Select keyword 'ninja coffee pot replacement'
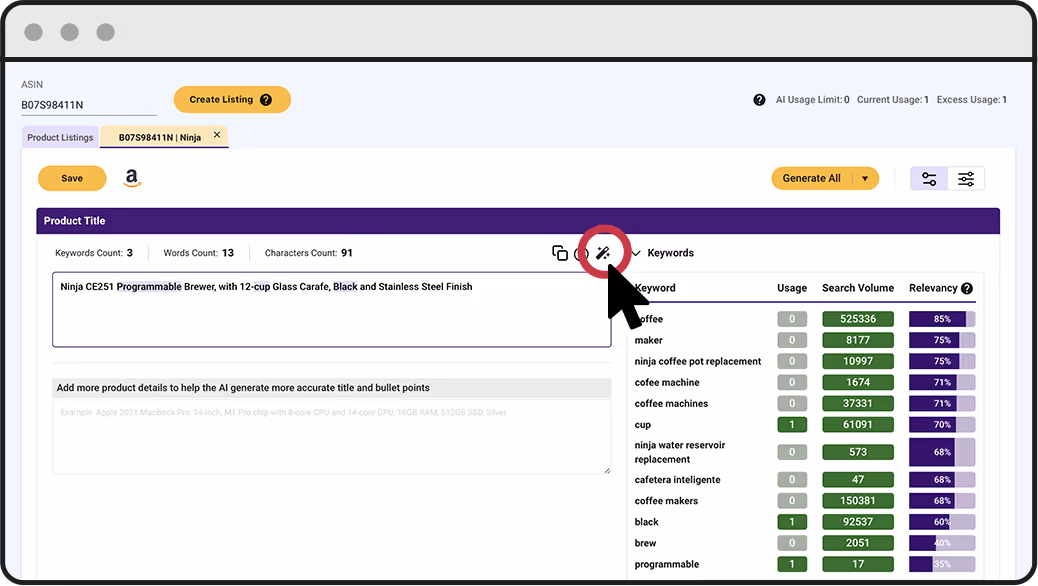This screenshot has width=1038, height=586. pyautogui.click(x=698, y=362)
